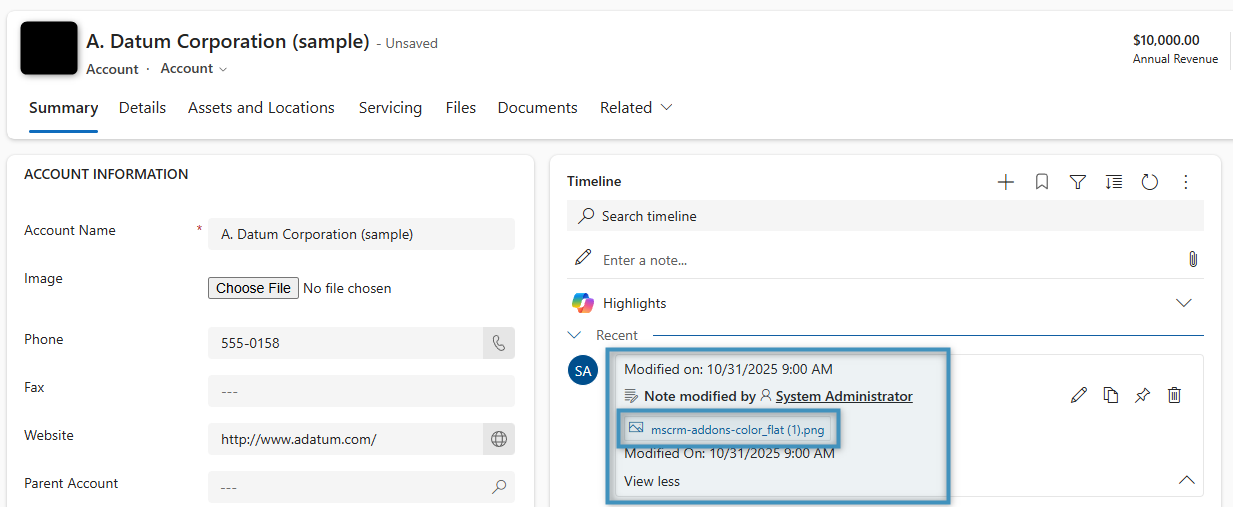Open timeline bookmark icon
Viewport: 1233px width, 507px height.
click(1042, 182)
